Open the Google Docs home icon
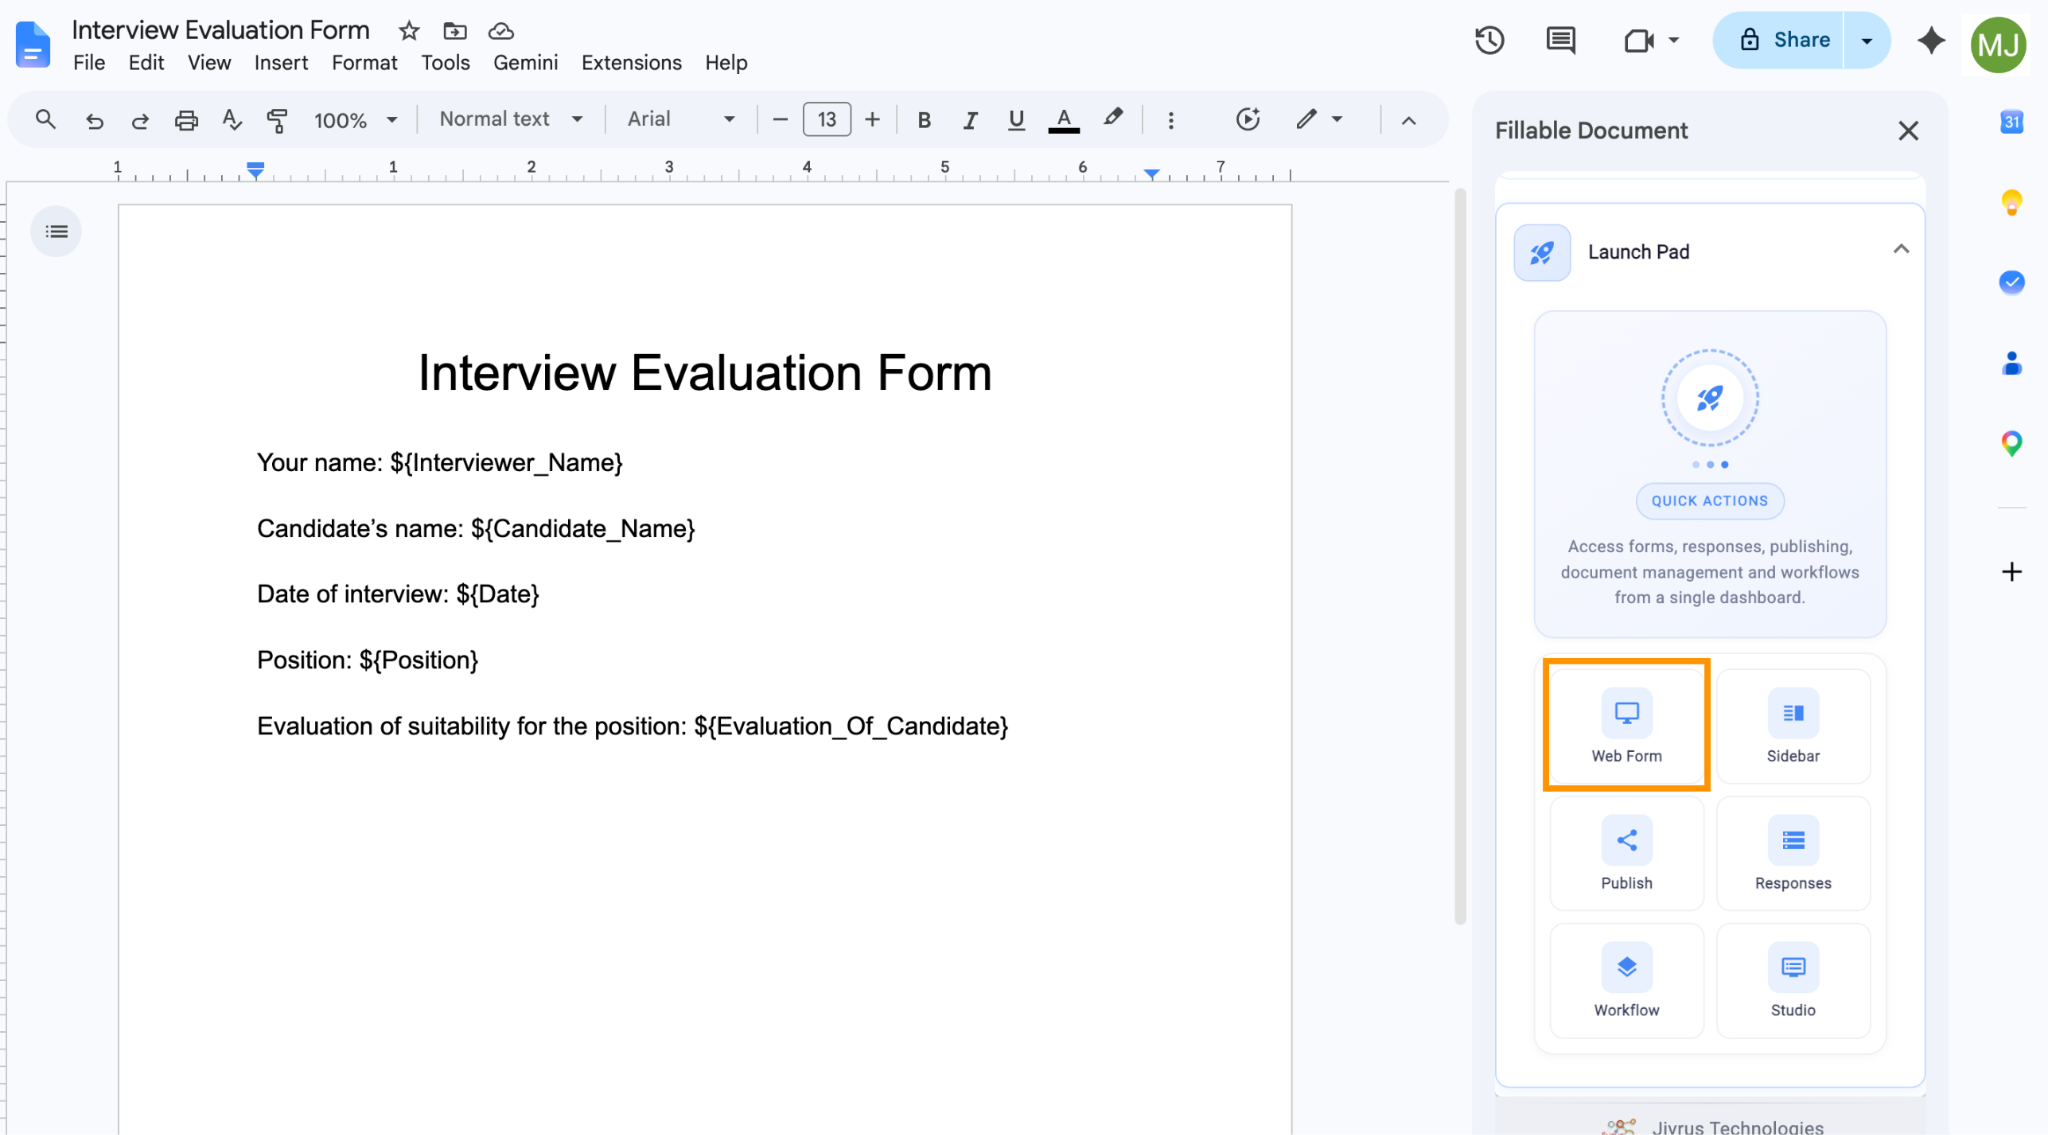 [x=33, y=45]
